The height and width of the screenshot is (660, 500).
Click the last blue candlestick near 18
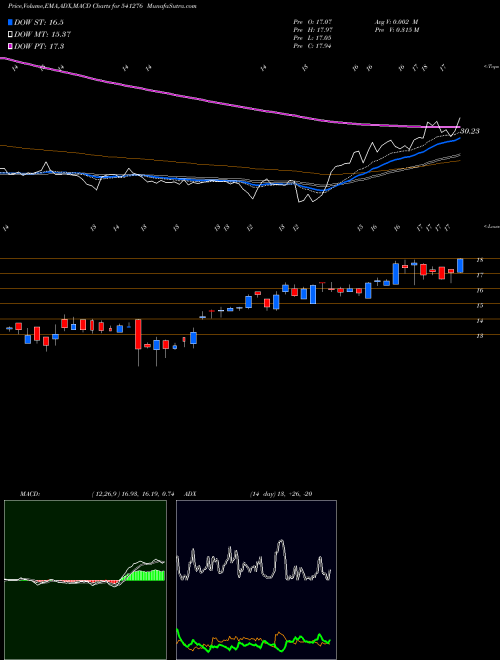tap(460, 266)
